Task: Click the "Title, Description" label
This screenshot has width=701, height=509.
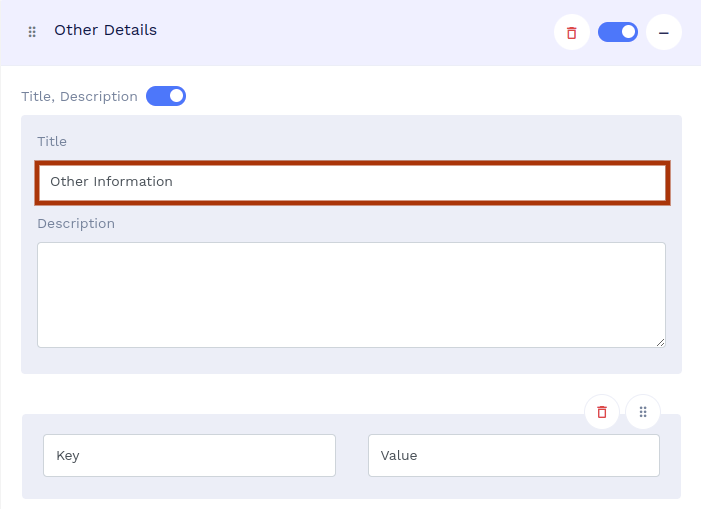Action: coord(79,97)
